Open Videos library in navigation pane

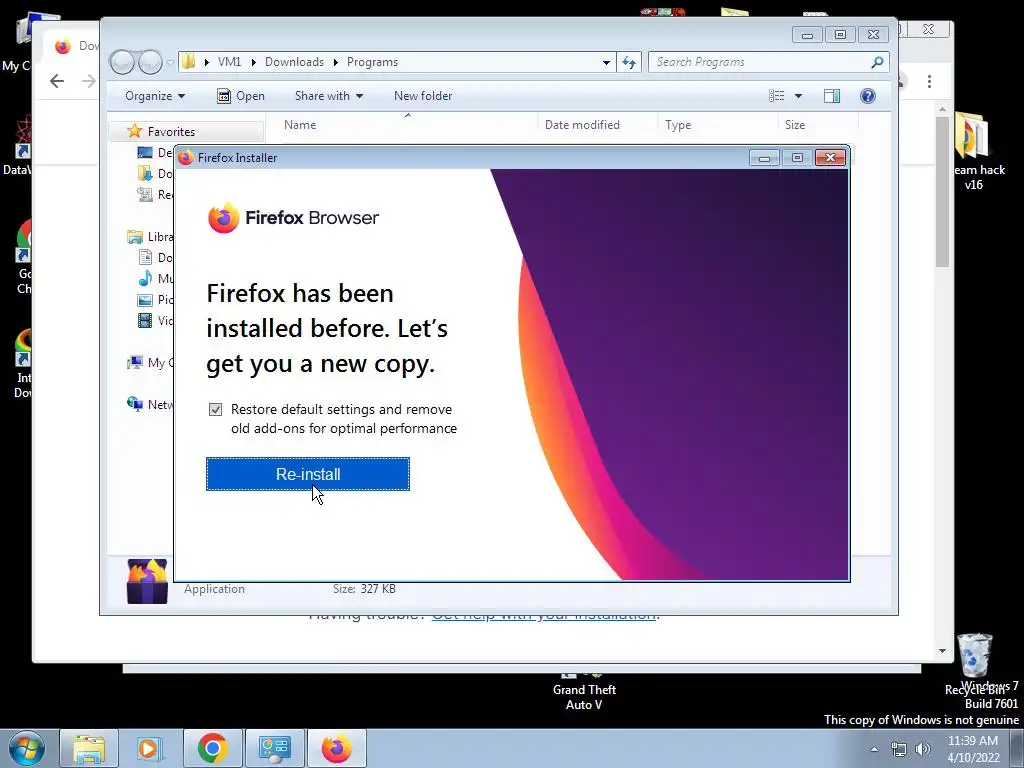pos(155,321)
